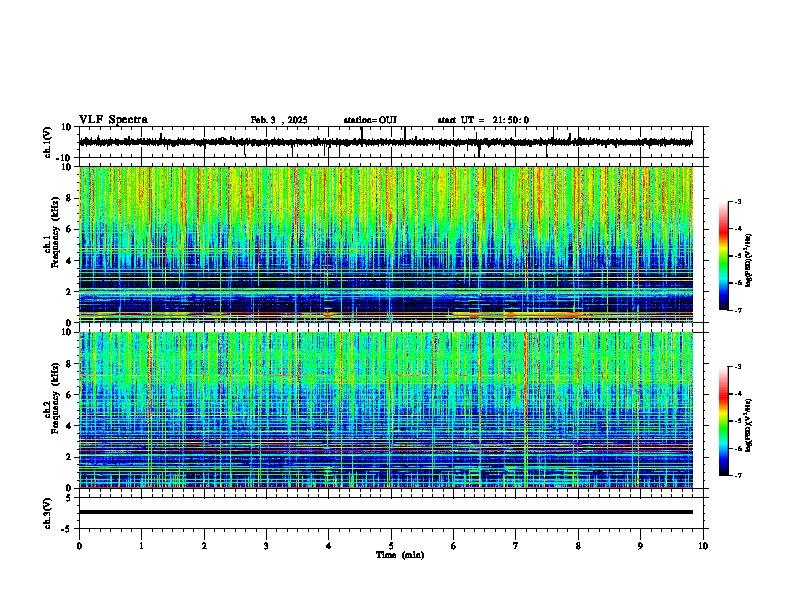Click the thick black ch.3 voltage line
The height and width of the screenshot is (612, 792).
pyautogui.click(x=386, y=512)
